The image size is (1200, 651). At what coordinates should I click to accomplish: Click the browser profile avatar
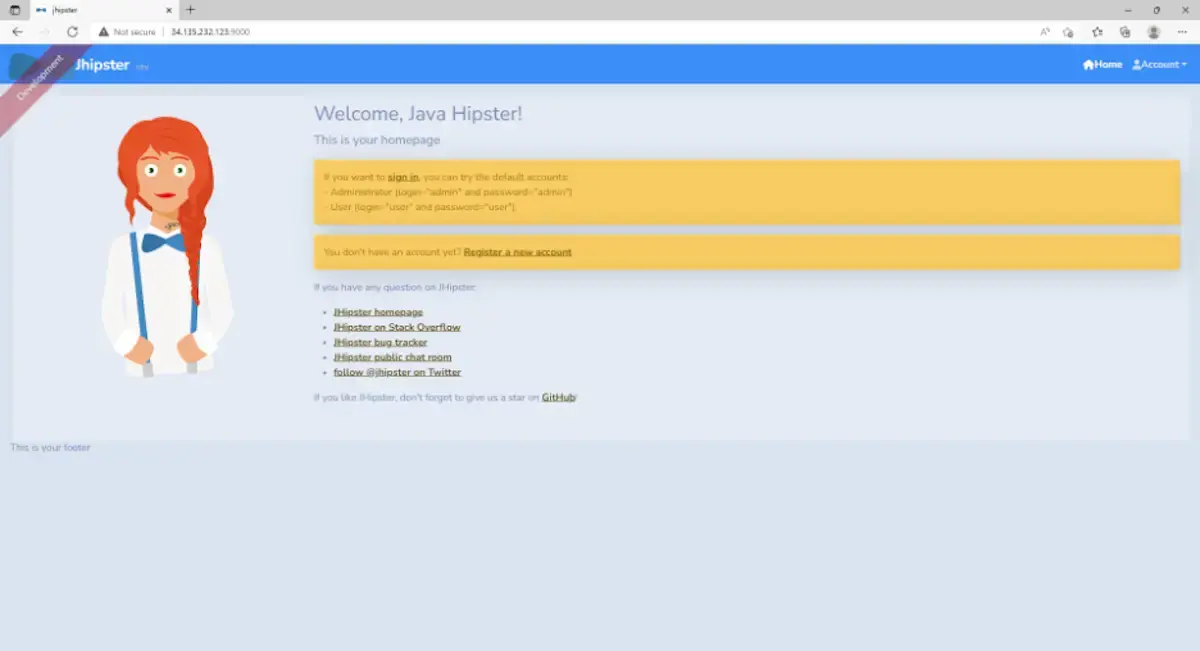pyautogui.click(x=1153, y=32)
